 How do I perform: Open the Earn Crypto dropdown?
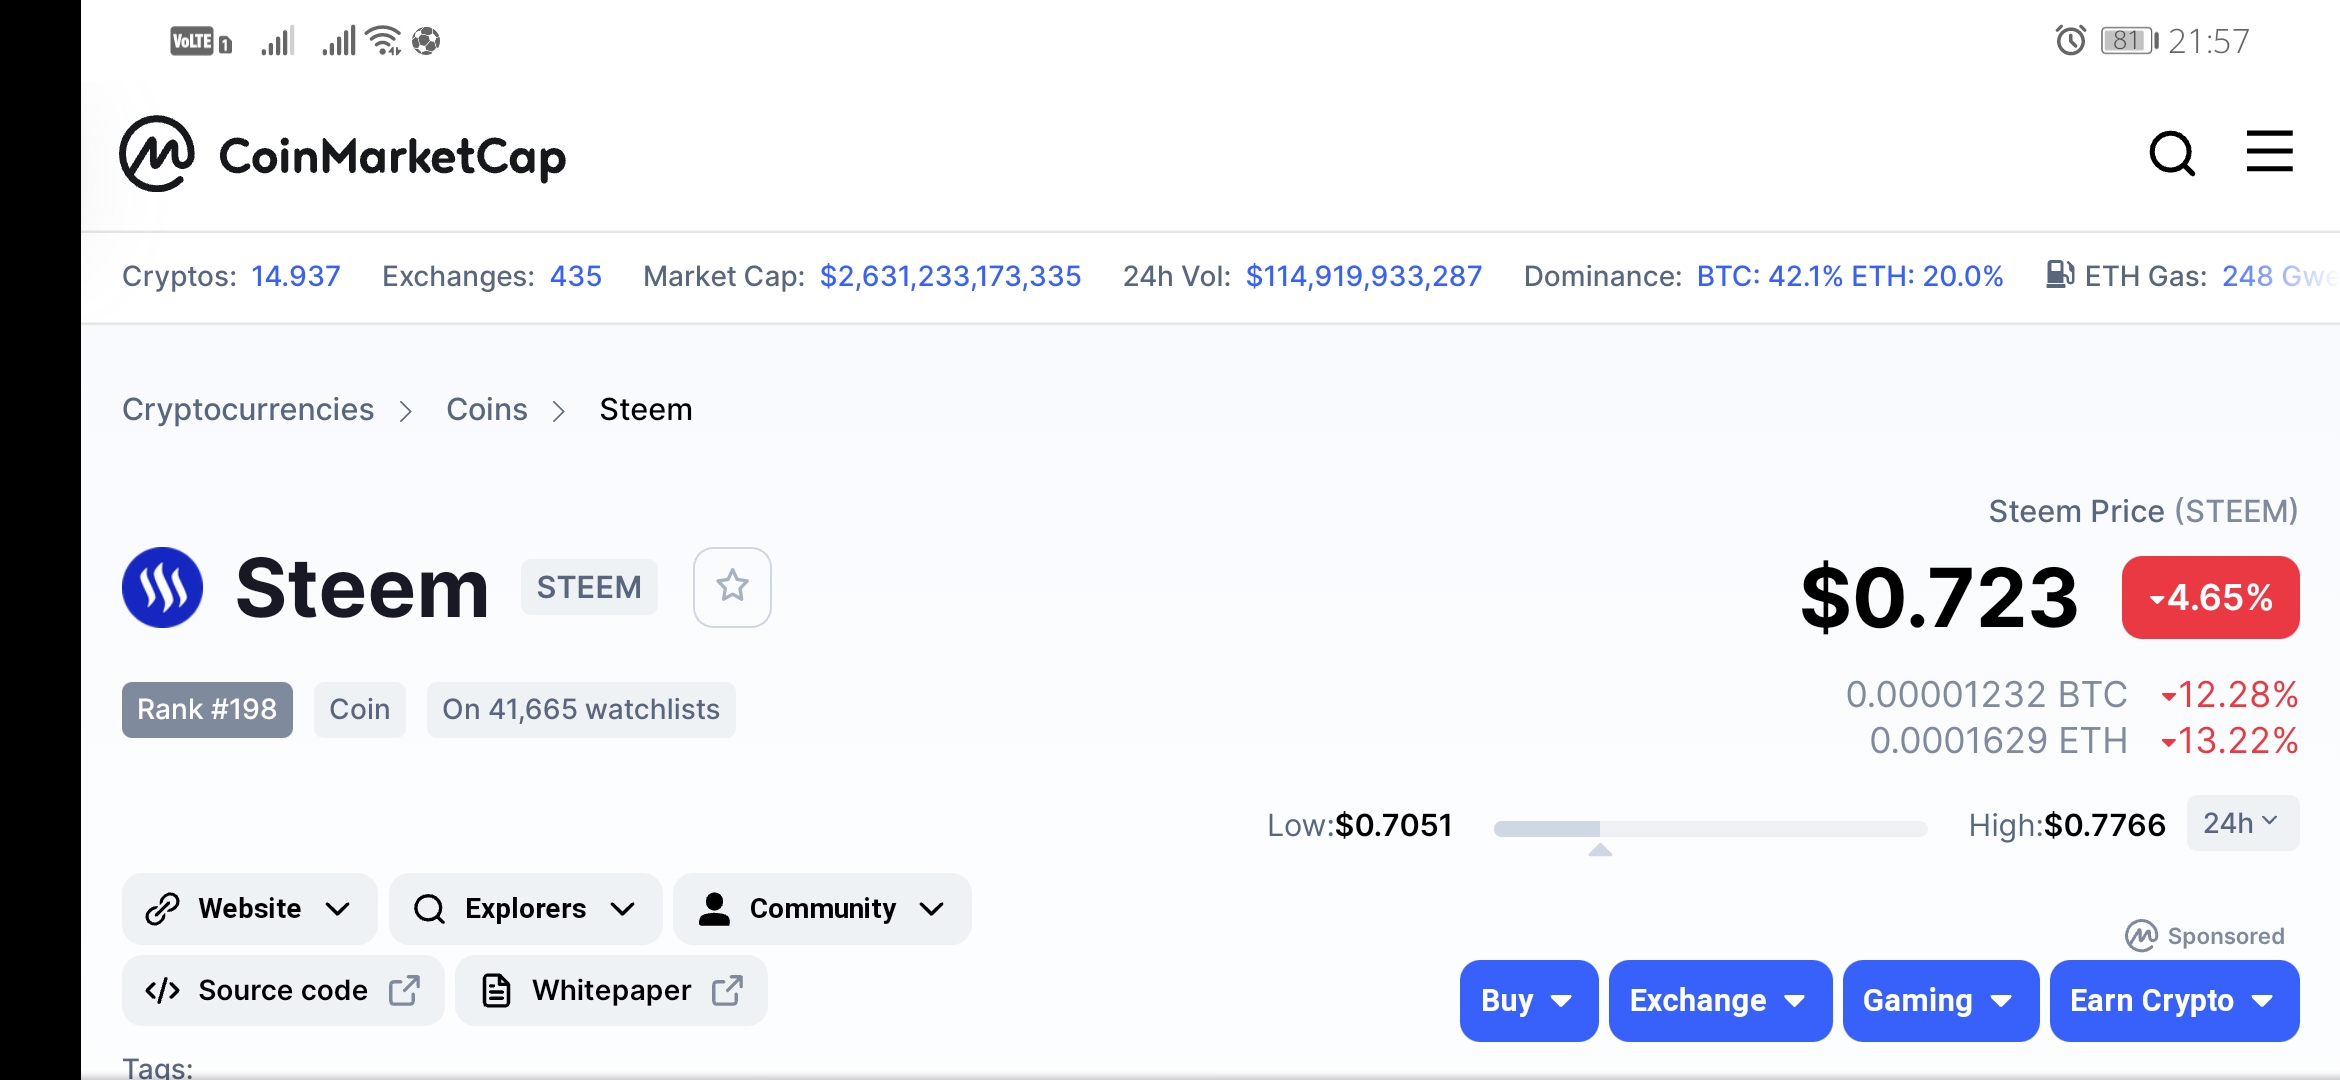[2174, 1001]
